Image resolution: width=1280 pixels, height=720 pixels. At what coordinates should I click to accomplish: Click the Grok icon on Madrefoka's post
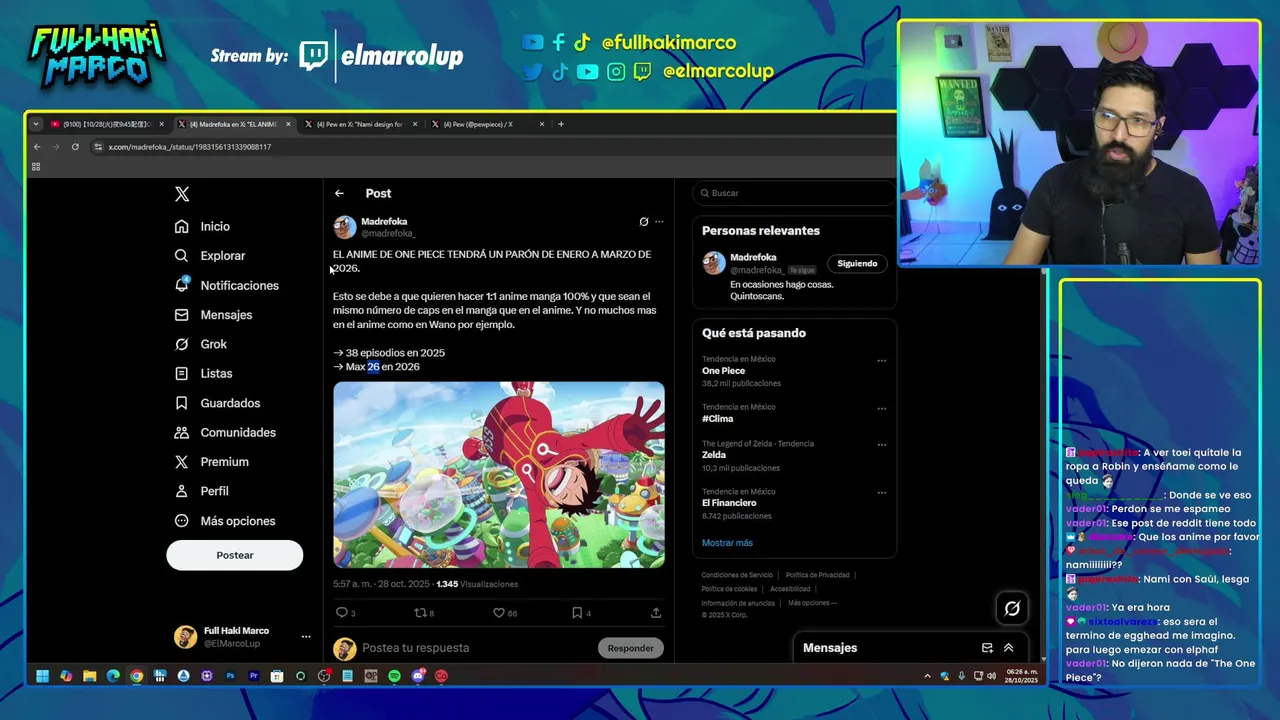(643, 222)
